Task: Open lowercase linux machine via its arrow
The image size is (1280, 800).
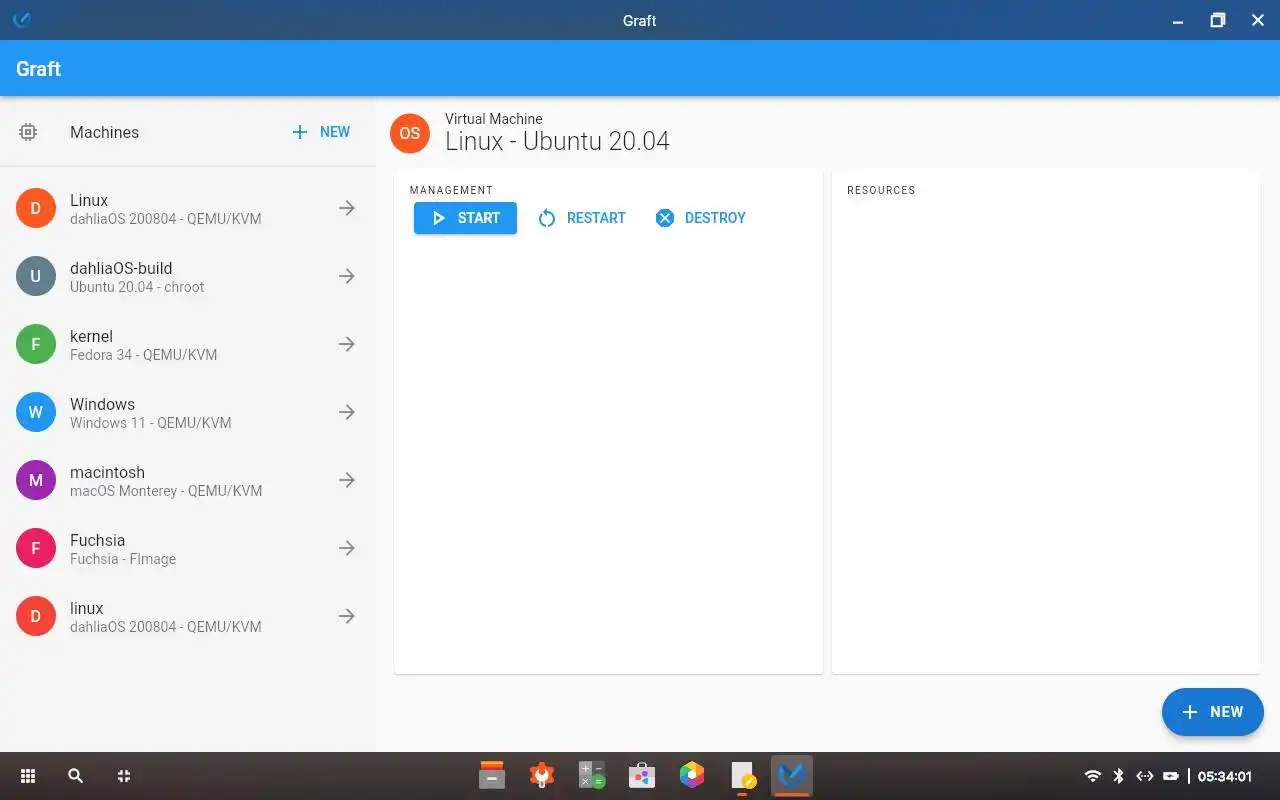Action: pos(347,616)
